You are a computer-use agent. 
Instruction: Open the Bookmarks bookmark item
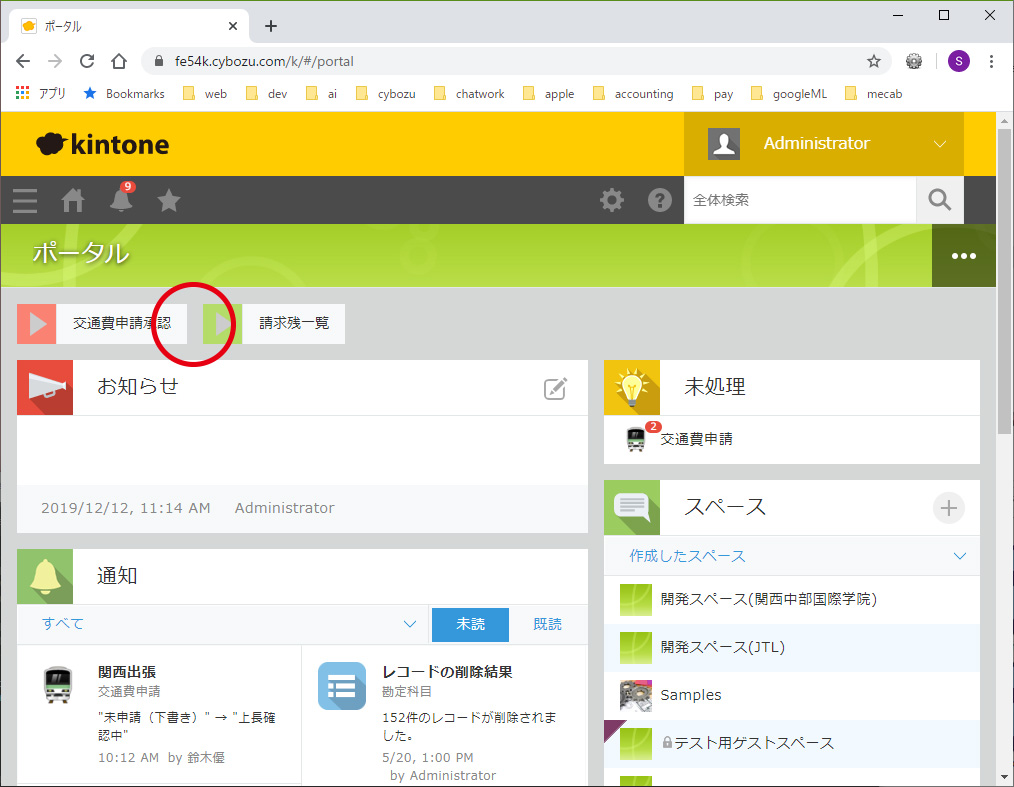pos(124,94)
